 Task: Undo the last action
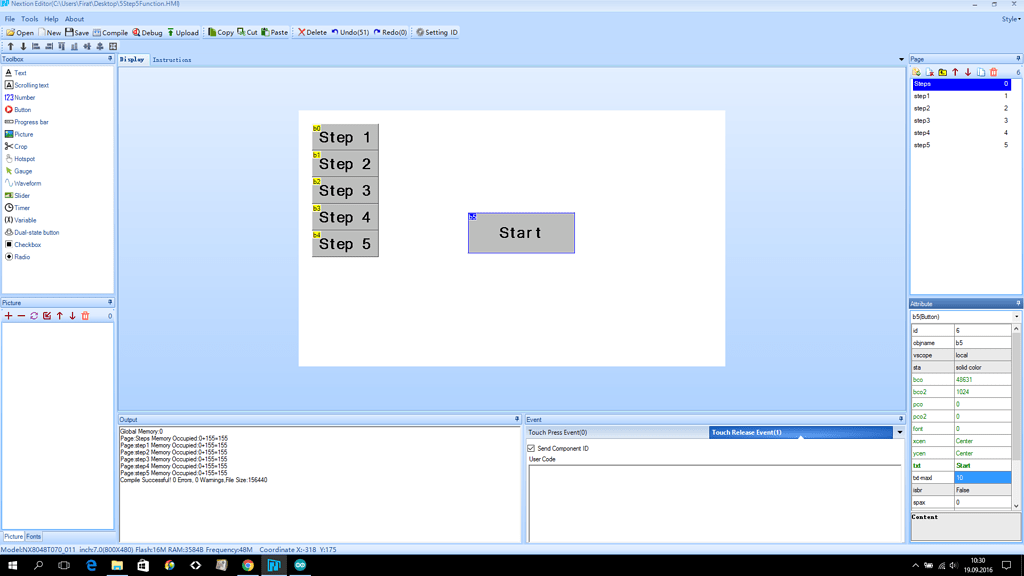(x=350, y=32)
